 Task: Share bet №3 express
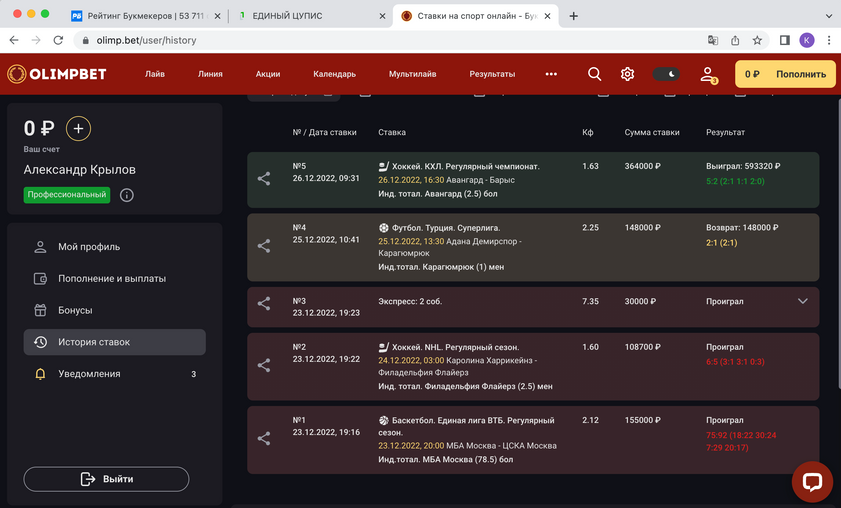pyautogui.click(x=263, y=304)
